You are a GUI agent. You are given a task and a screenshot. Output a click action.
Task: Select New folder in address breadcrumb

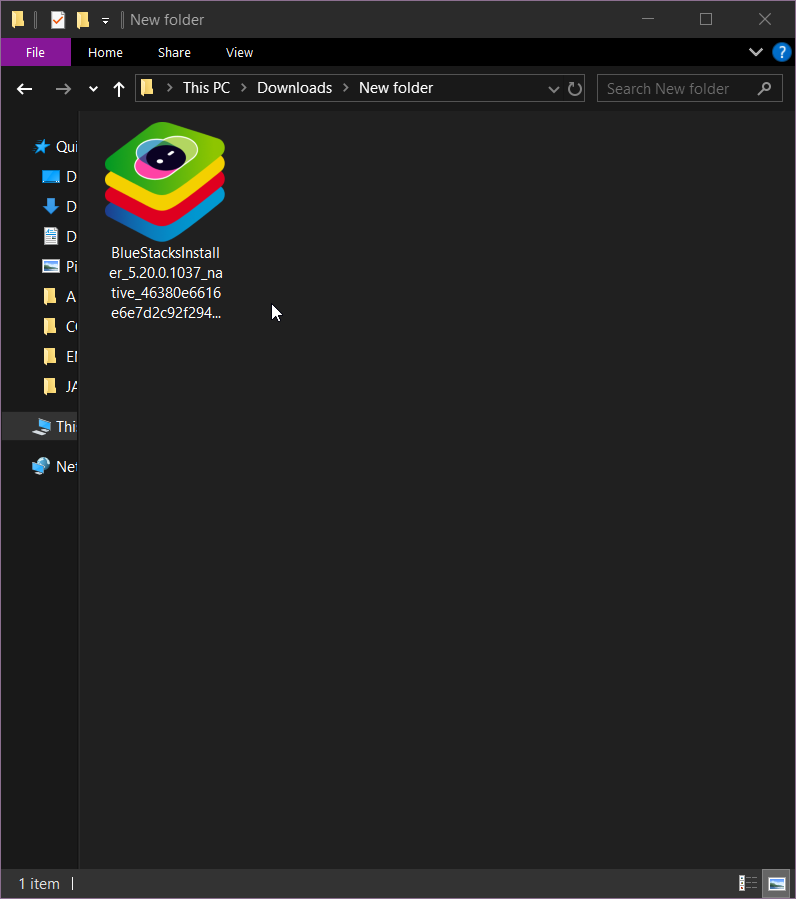[396, 88]
